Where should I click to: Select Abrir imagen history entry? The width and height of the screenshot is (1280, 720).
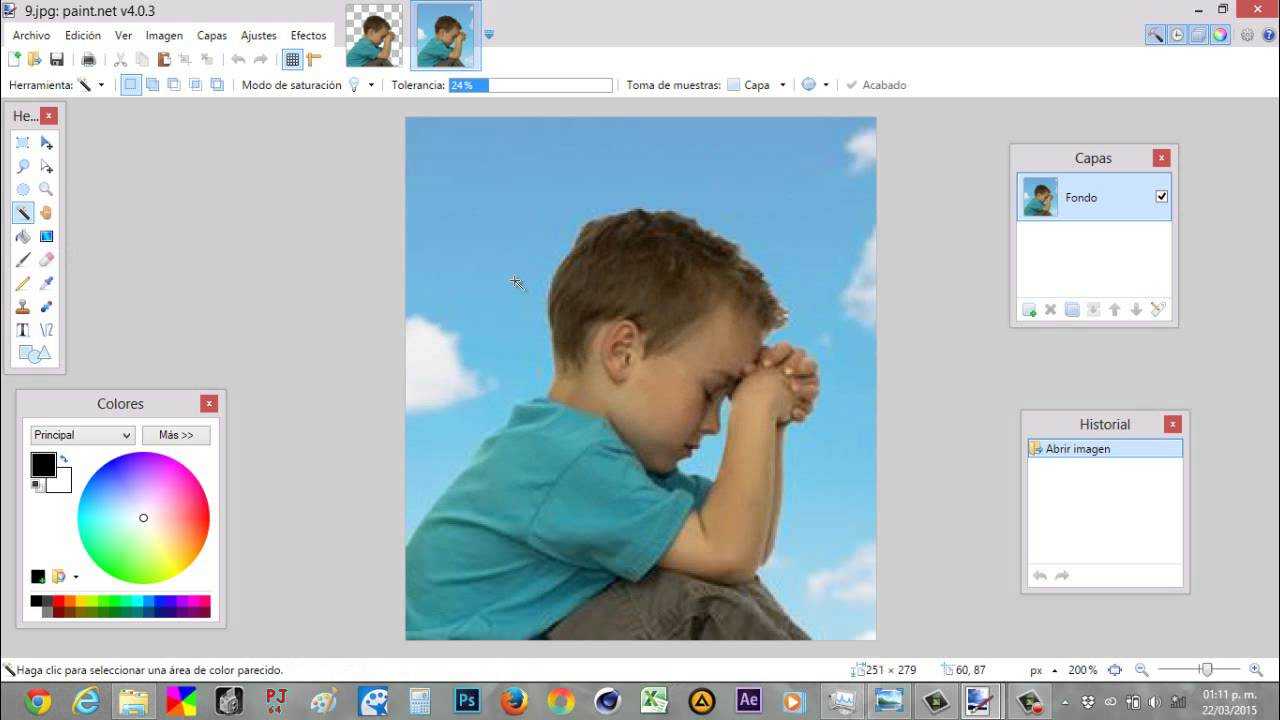tap(1105, 449)
